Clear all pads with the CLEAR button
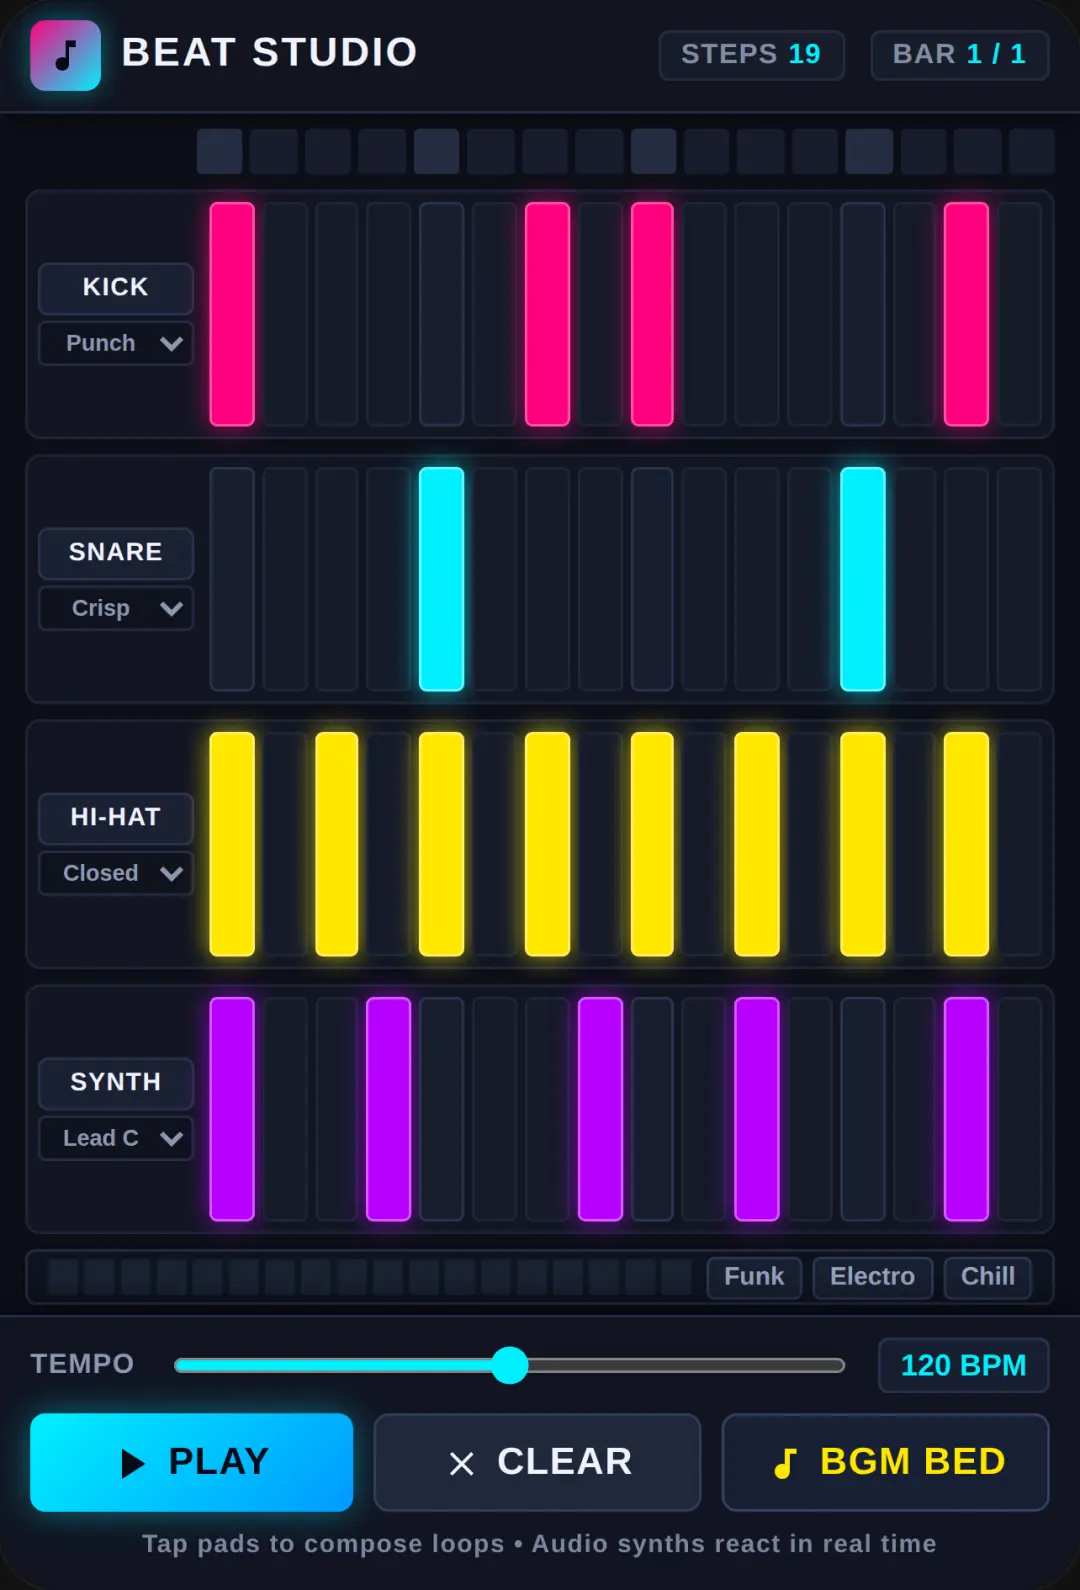The height and width of the screenshot is (1590, 1080). point(537,1462)
